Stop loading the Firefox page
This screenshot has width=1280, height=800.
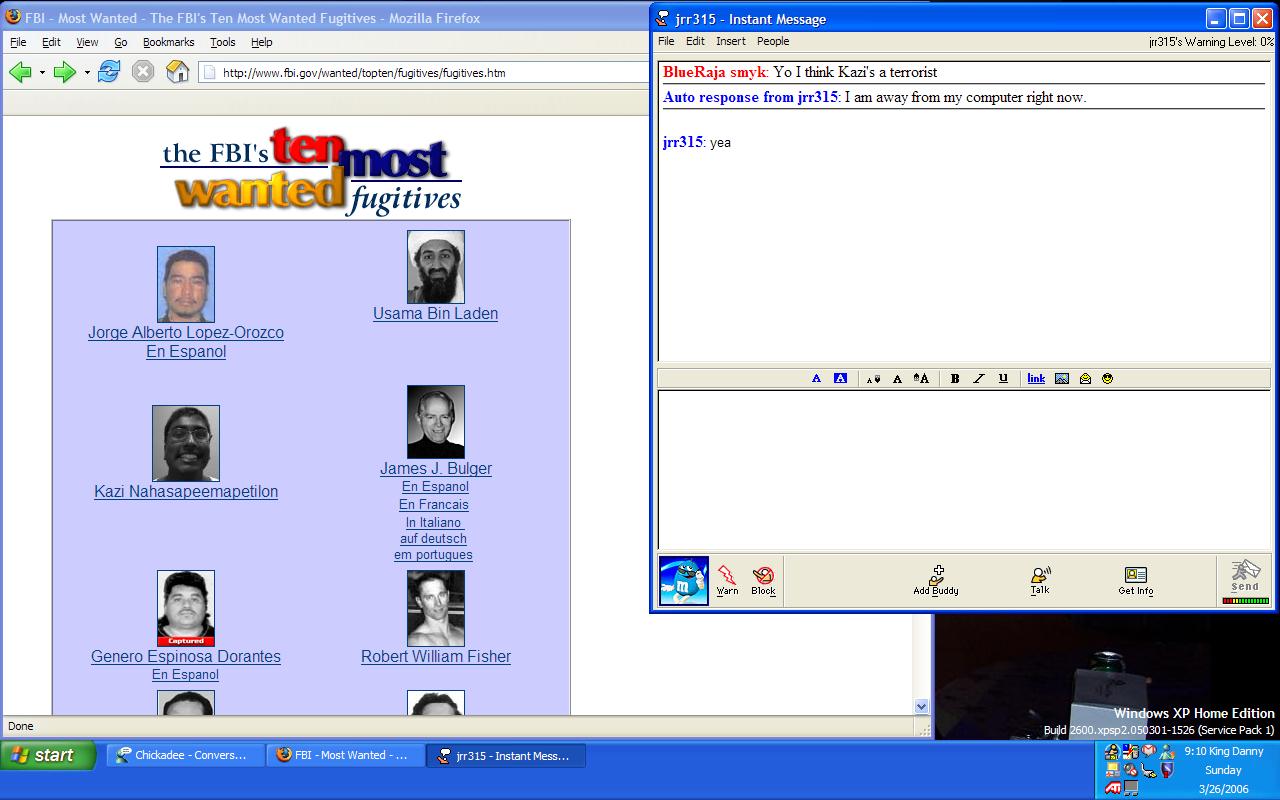(143, 72)
